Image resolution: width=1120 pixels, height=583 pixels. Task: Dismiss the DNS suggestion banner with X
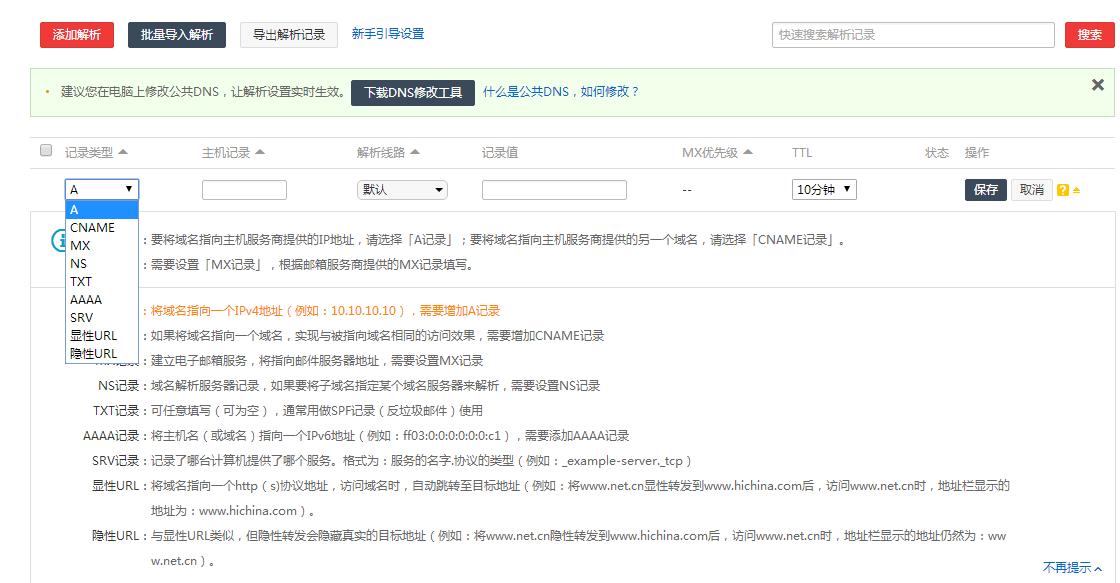pyautogui.click(x=1098, y=84)
